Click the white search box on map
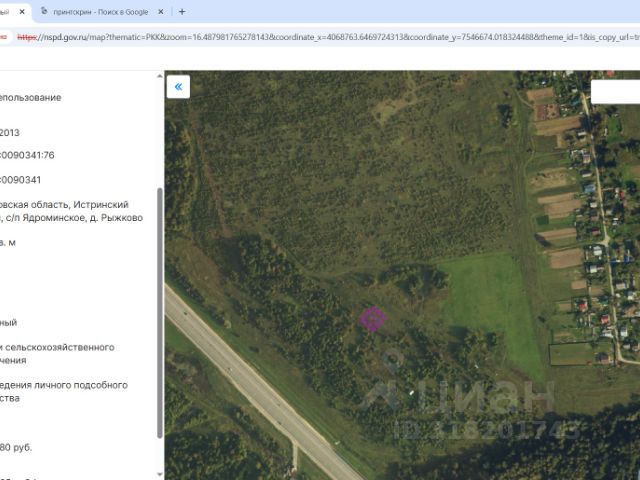 tap(616, 92)
